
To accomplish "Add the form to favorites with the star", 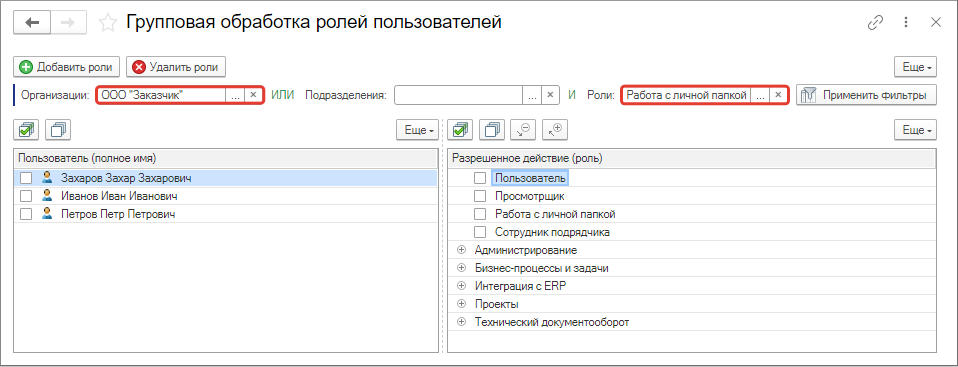I will (108, 23).
